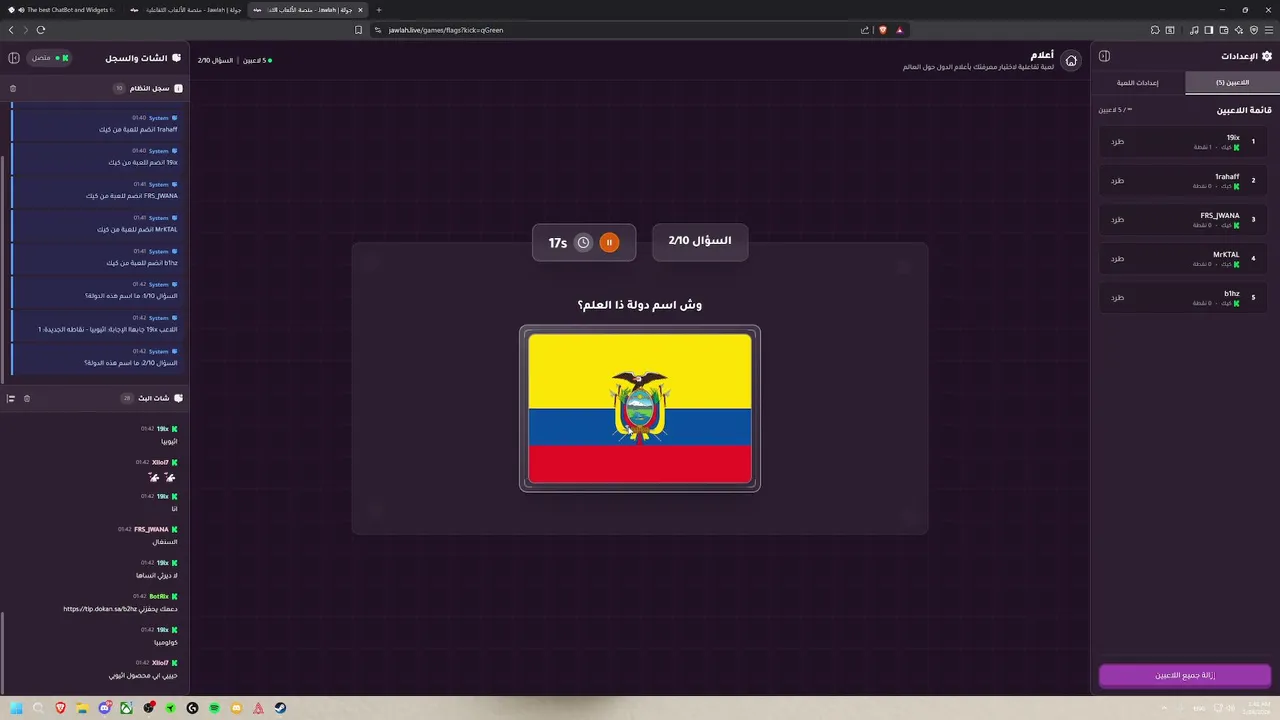Click the list icon in stream chat header
The width and height of the screenshot is (1280, 720).
[x=11, y=398]
